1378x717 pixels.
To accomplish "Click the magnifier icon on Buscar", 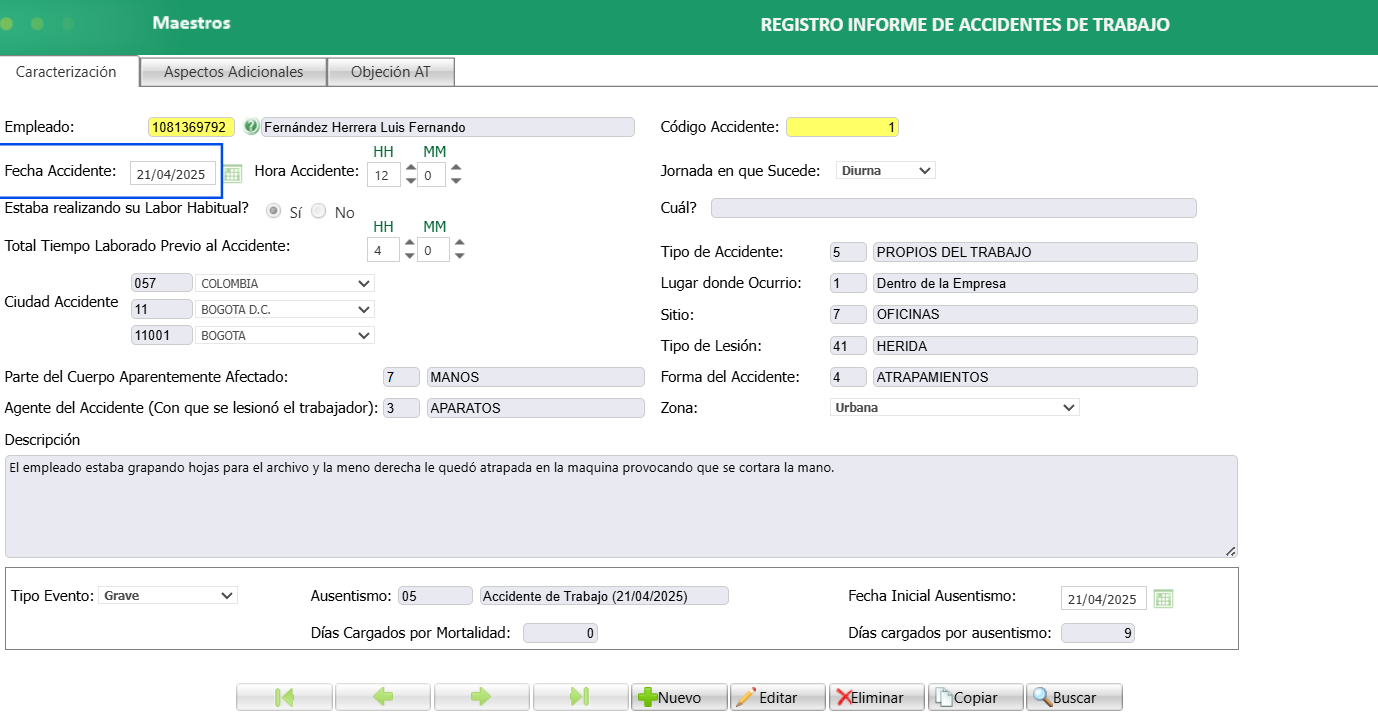I will coord(1043,696).
